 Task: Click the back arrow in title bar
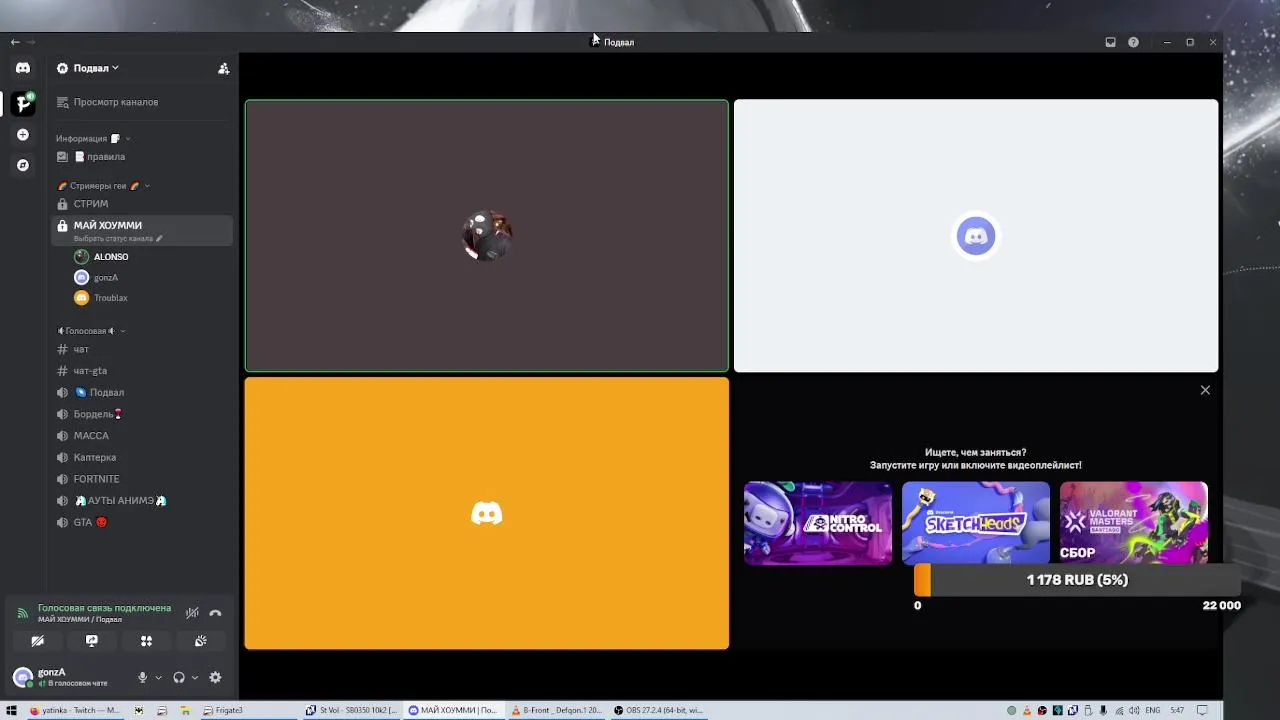pos(15,42)
